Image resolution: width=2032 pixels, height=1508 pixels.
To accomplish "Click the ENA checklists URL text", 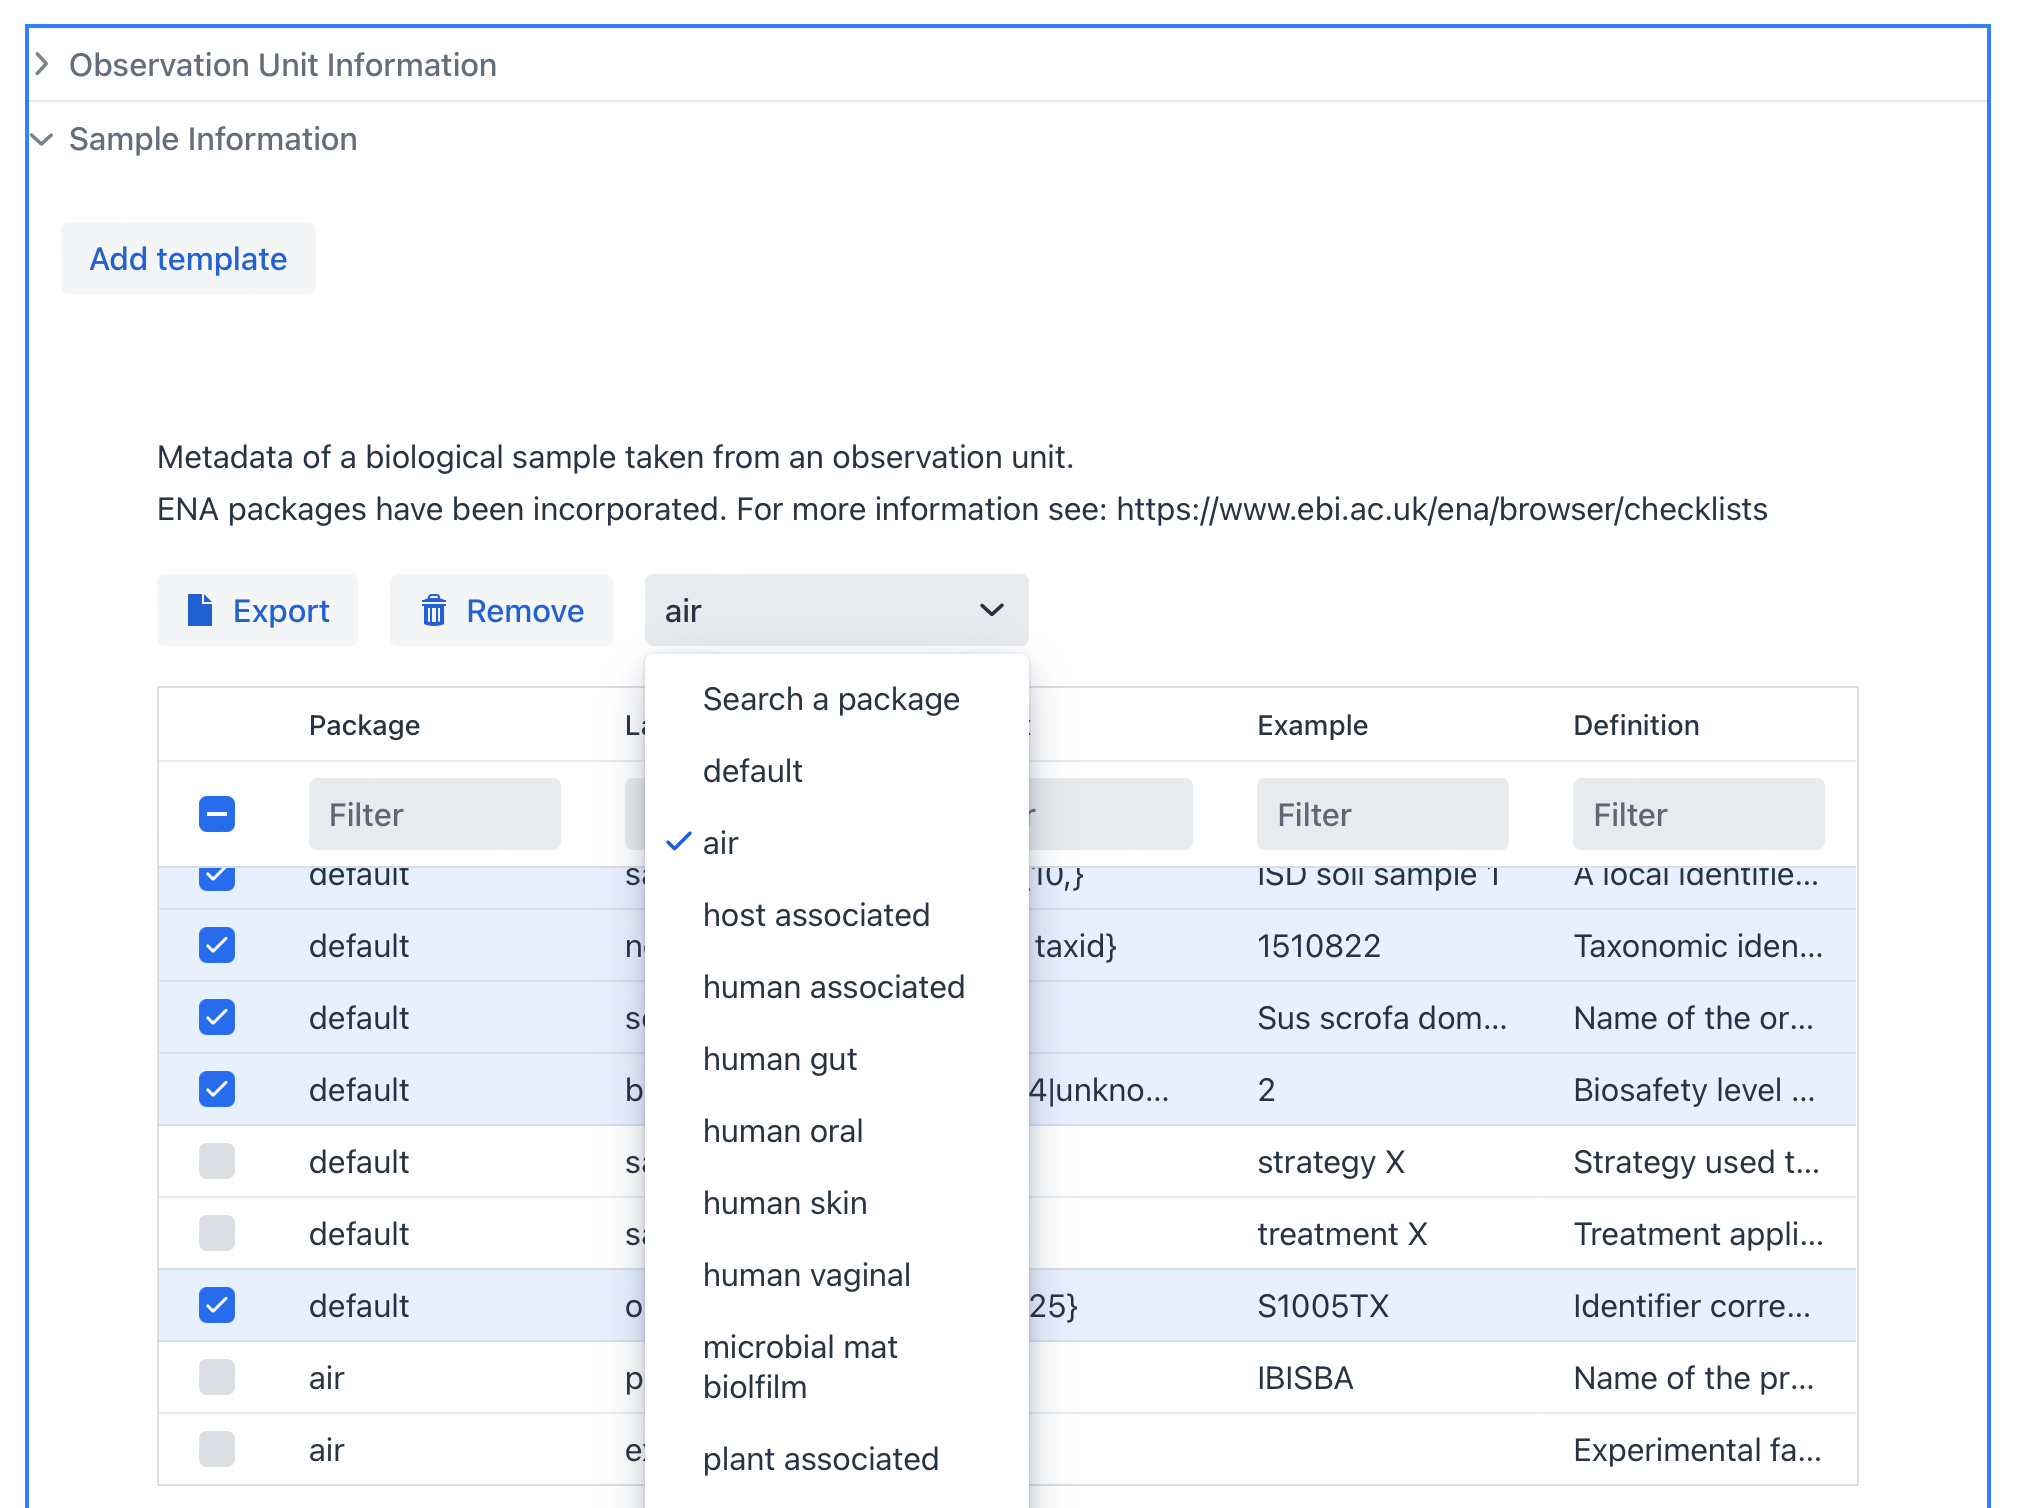I will pos(1442,509).
